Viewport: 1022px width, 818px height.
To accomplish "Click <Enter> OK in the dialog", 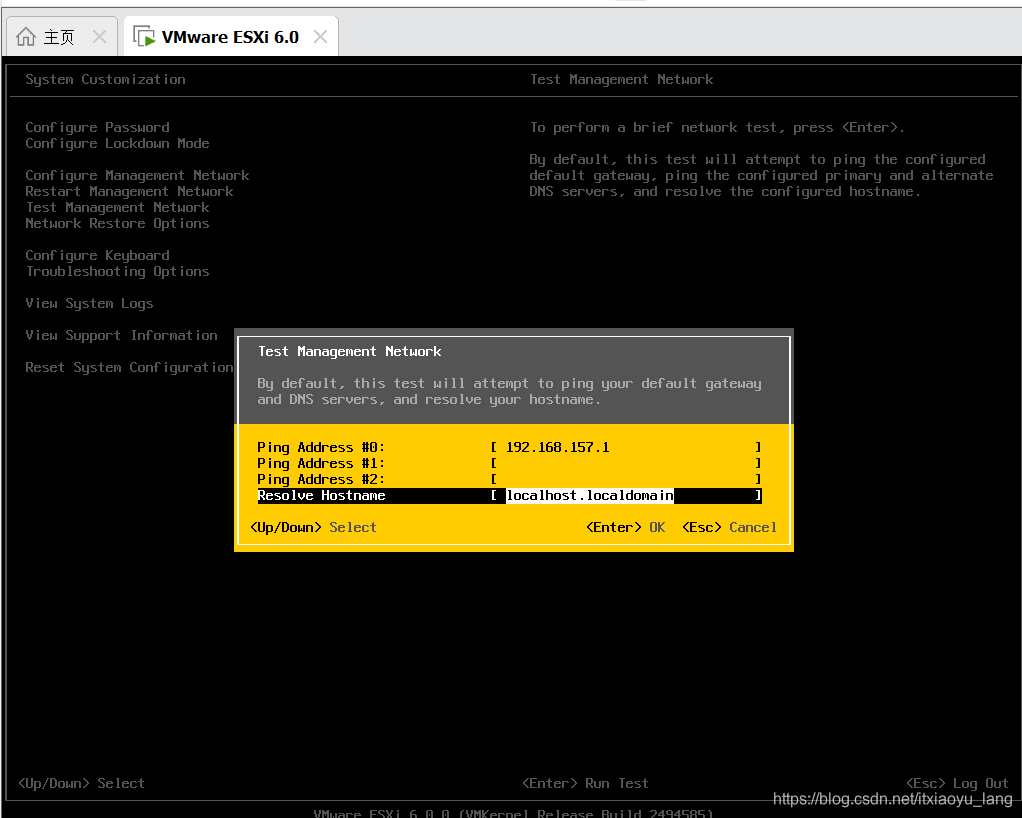I will (x=626, y=527).
